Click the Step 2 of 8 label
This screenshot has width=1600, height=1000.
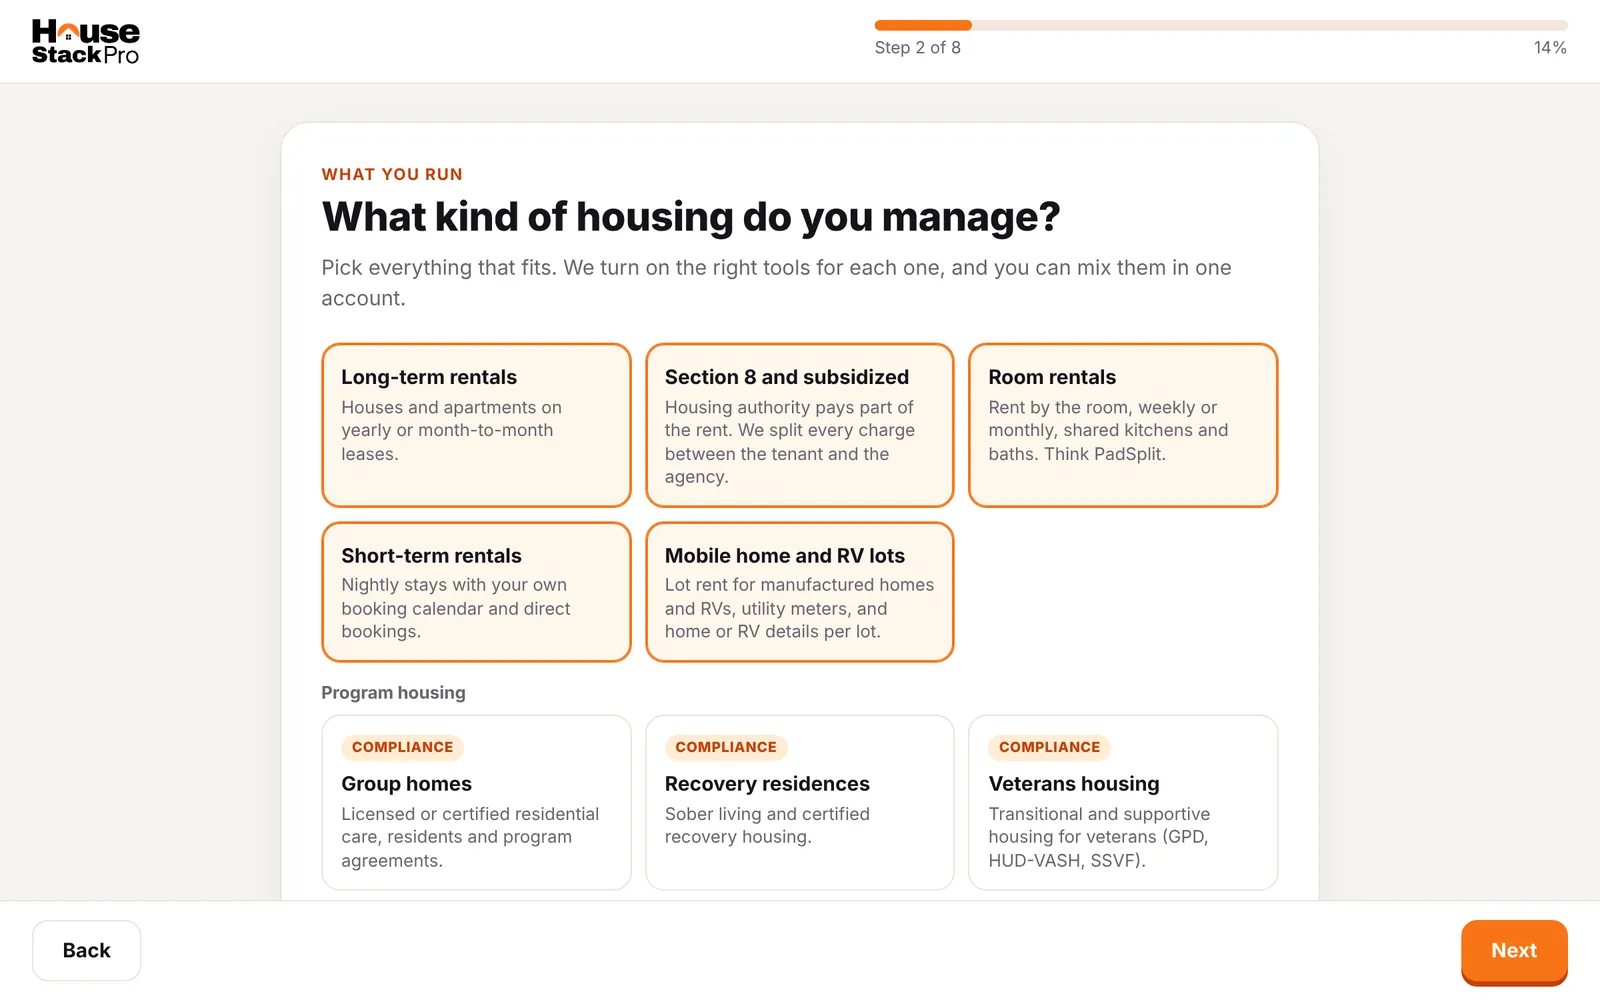917,48
